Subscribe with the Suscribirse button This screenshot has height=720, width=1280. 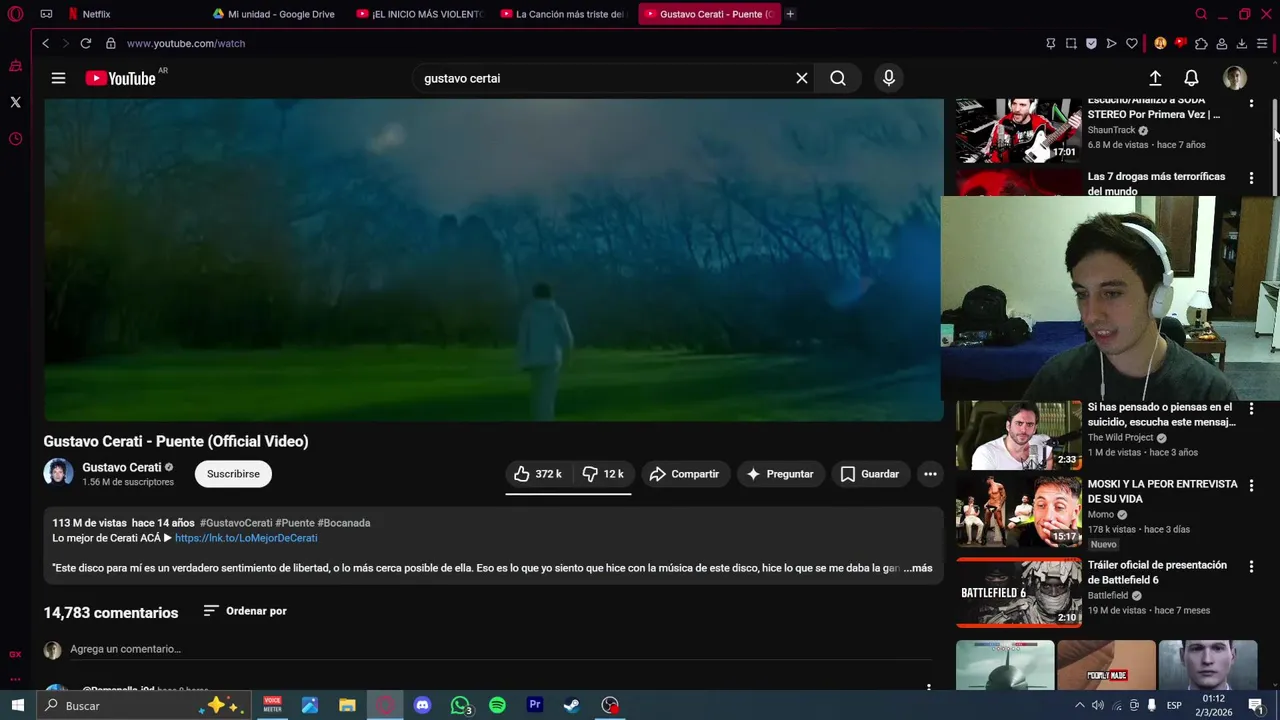point(233,474)
